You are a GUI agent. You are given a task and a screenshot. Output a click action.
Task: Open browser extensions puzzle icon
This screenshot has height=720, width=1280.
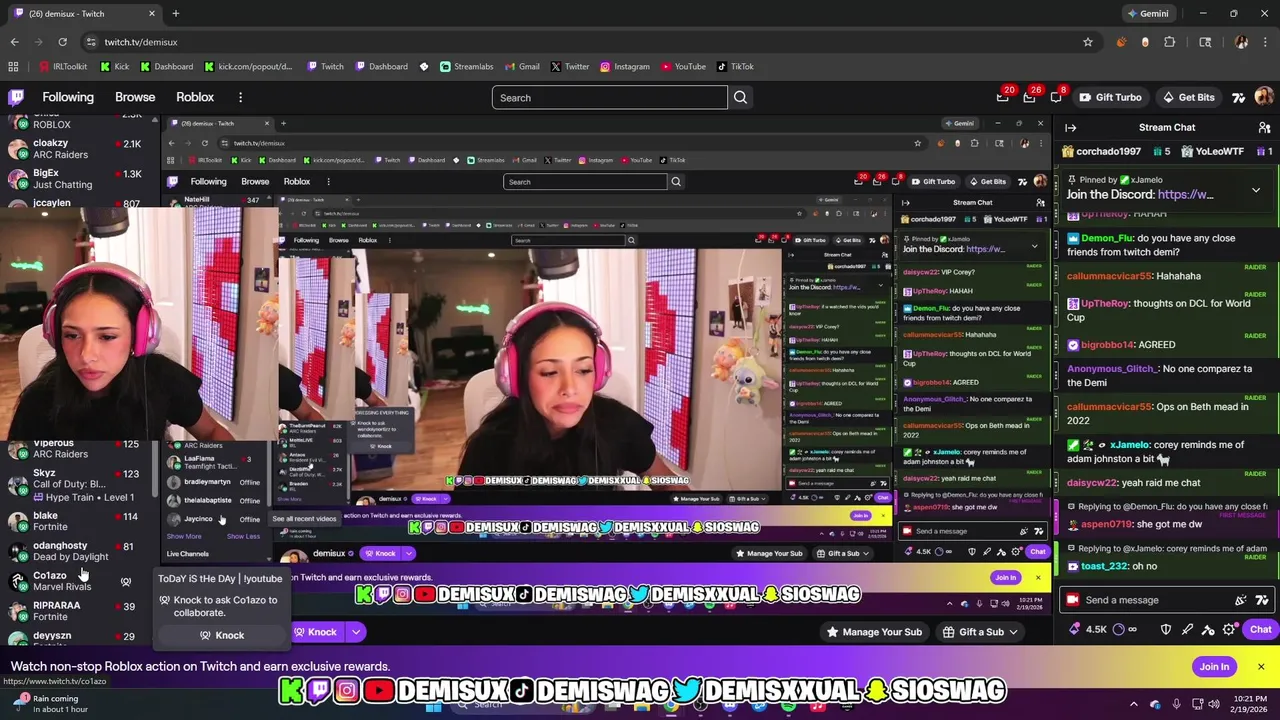(1170, 42)
